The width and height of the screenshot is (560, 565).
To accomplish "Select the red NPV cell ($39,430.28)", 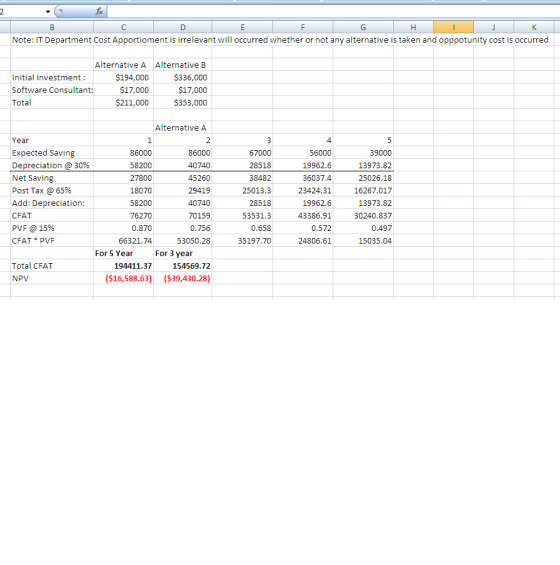I will [x=183, y=279].
